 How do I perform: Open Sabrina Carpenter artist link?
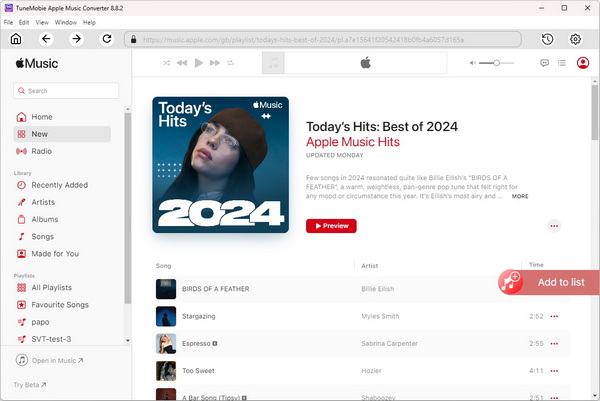tap(389, 343)
